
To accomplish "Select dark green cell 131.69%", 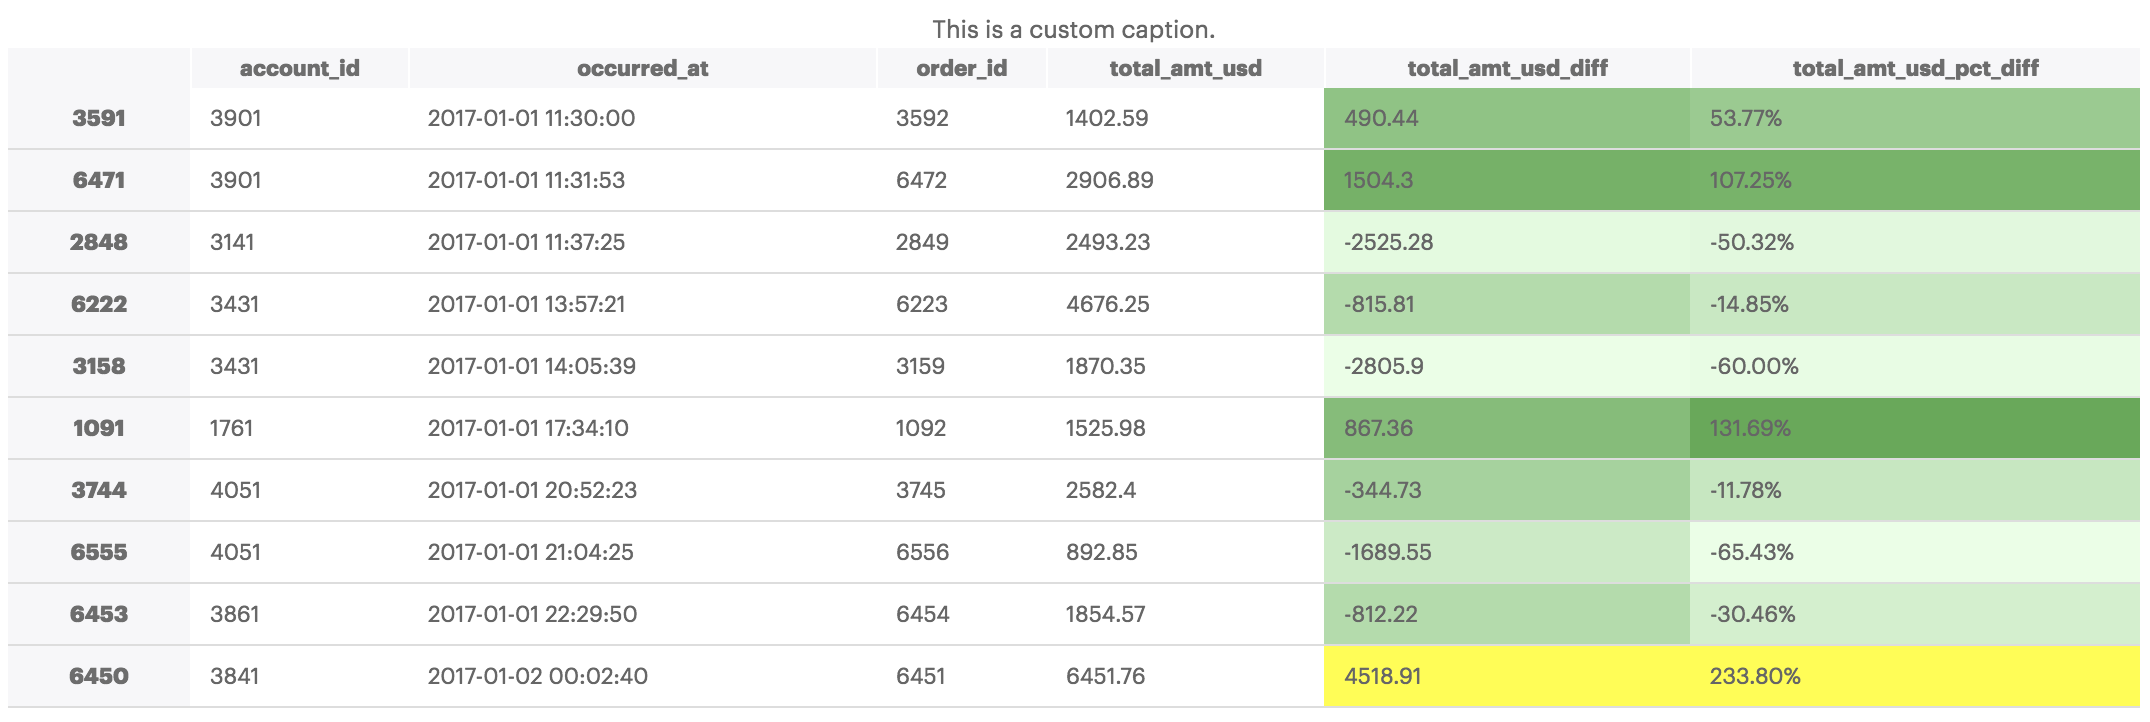I will [x=1750, y=428].
